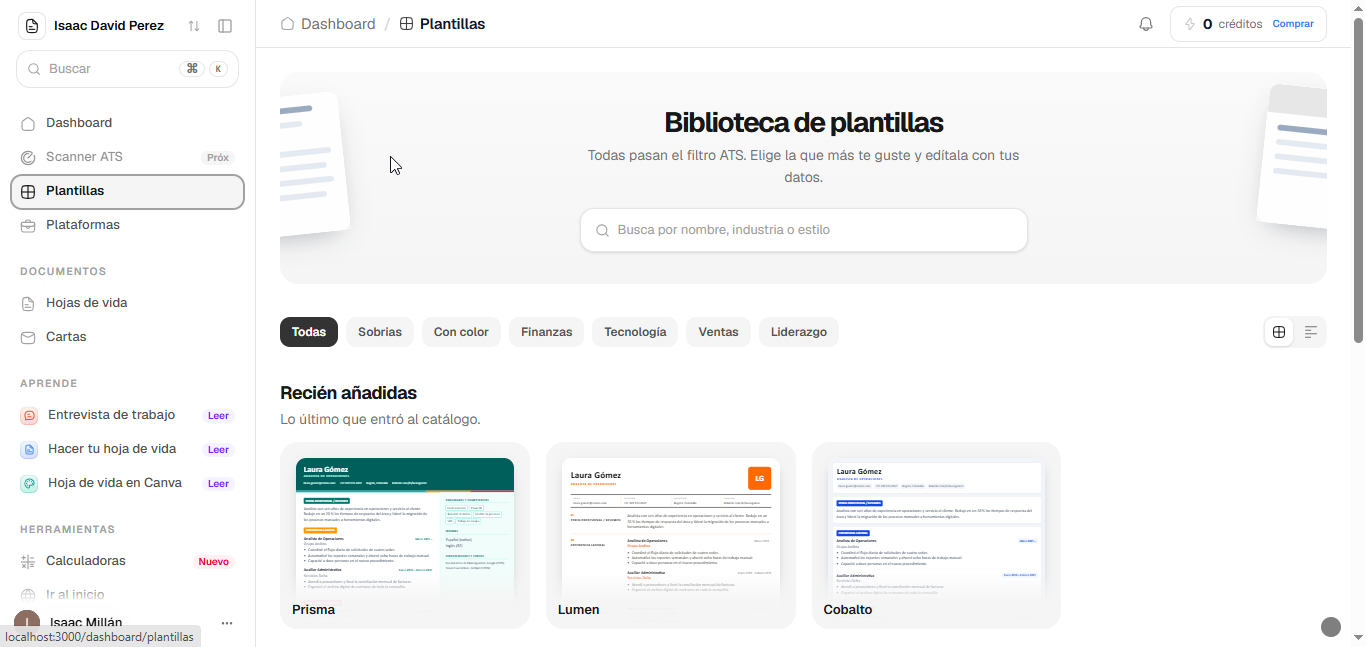The image size is (1366, 647).
Task: Click magnifier icon in template search
Action: click(602, 230)
